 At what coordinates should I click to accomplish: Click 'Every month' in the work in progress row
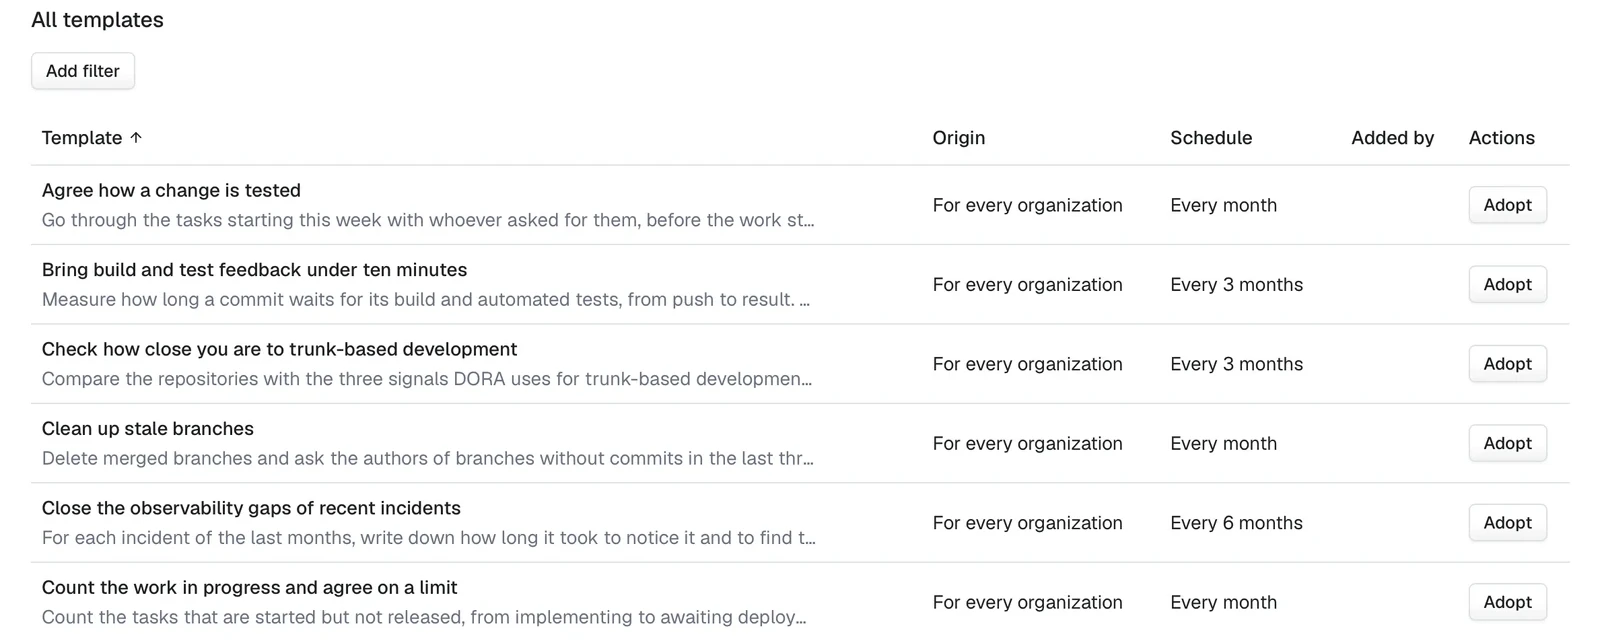(x=1223, y=602)
